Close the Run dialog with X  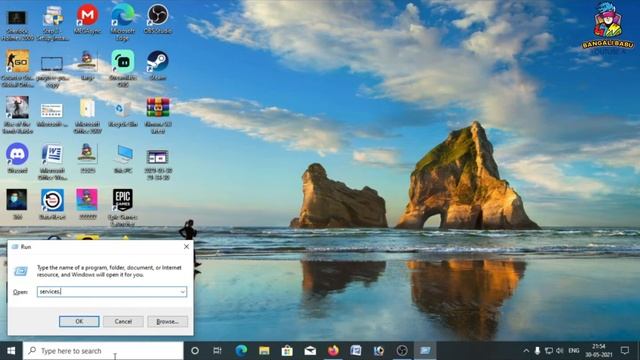click(x=187, y=247)
